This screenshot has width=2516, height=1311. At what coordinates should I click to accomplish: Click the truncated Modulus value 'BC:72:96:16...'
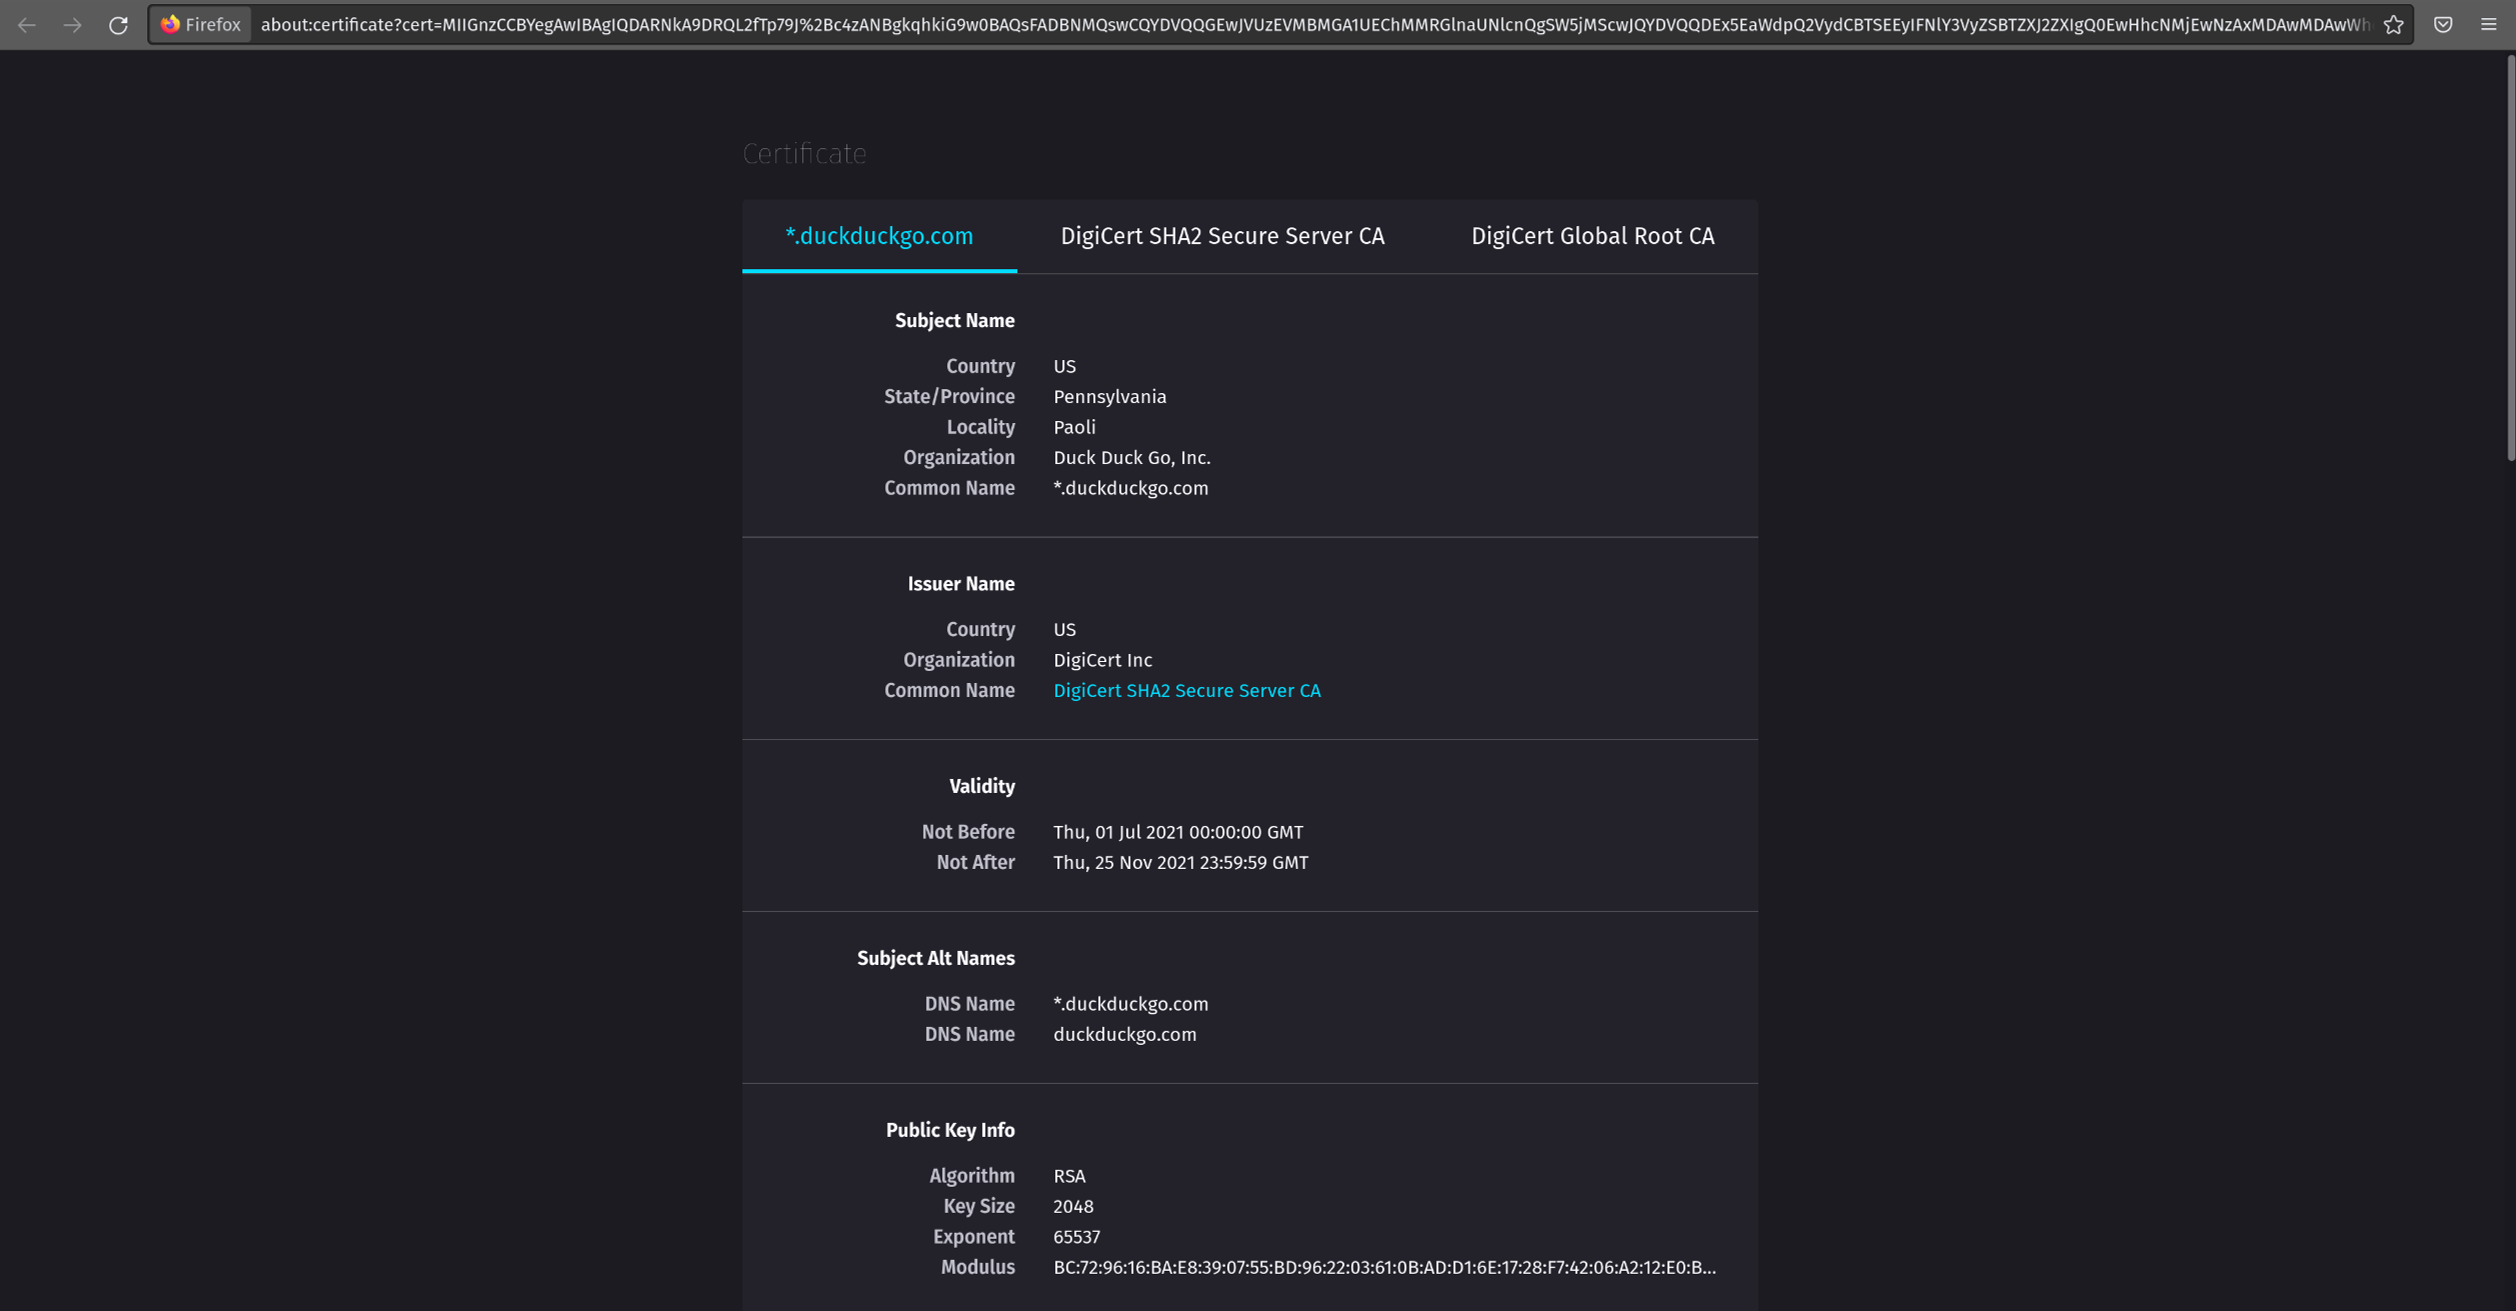coord(1384,1268)
